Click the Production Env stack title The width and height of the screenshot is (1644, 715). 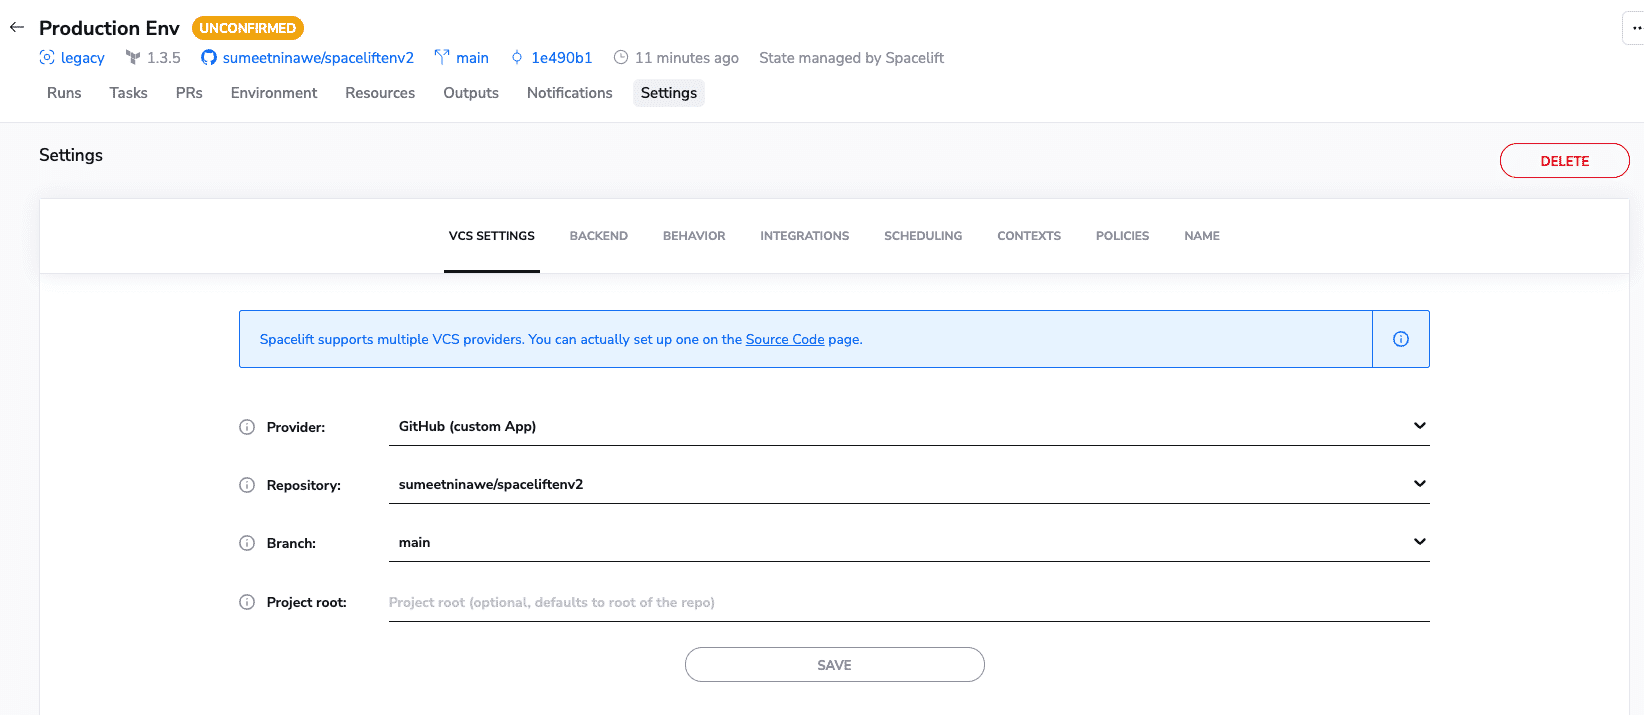tap(109, 28)
